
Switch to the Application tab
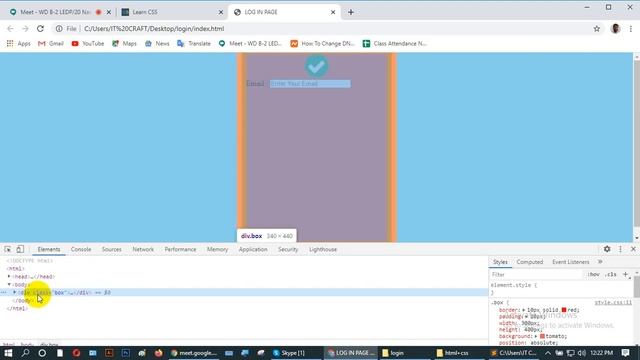tap(253, 249)
